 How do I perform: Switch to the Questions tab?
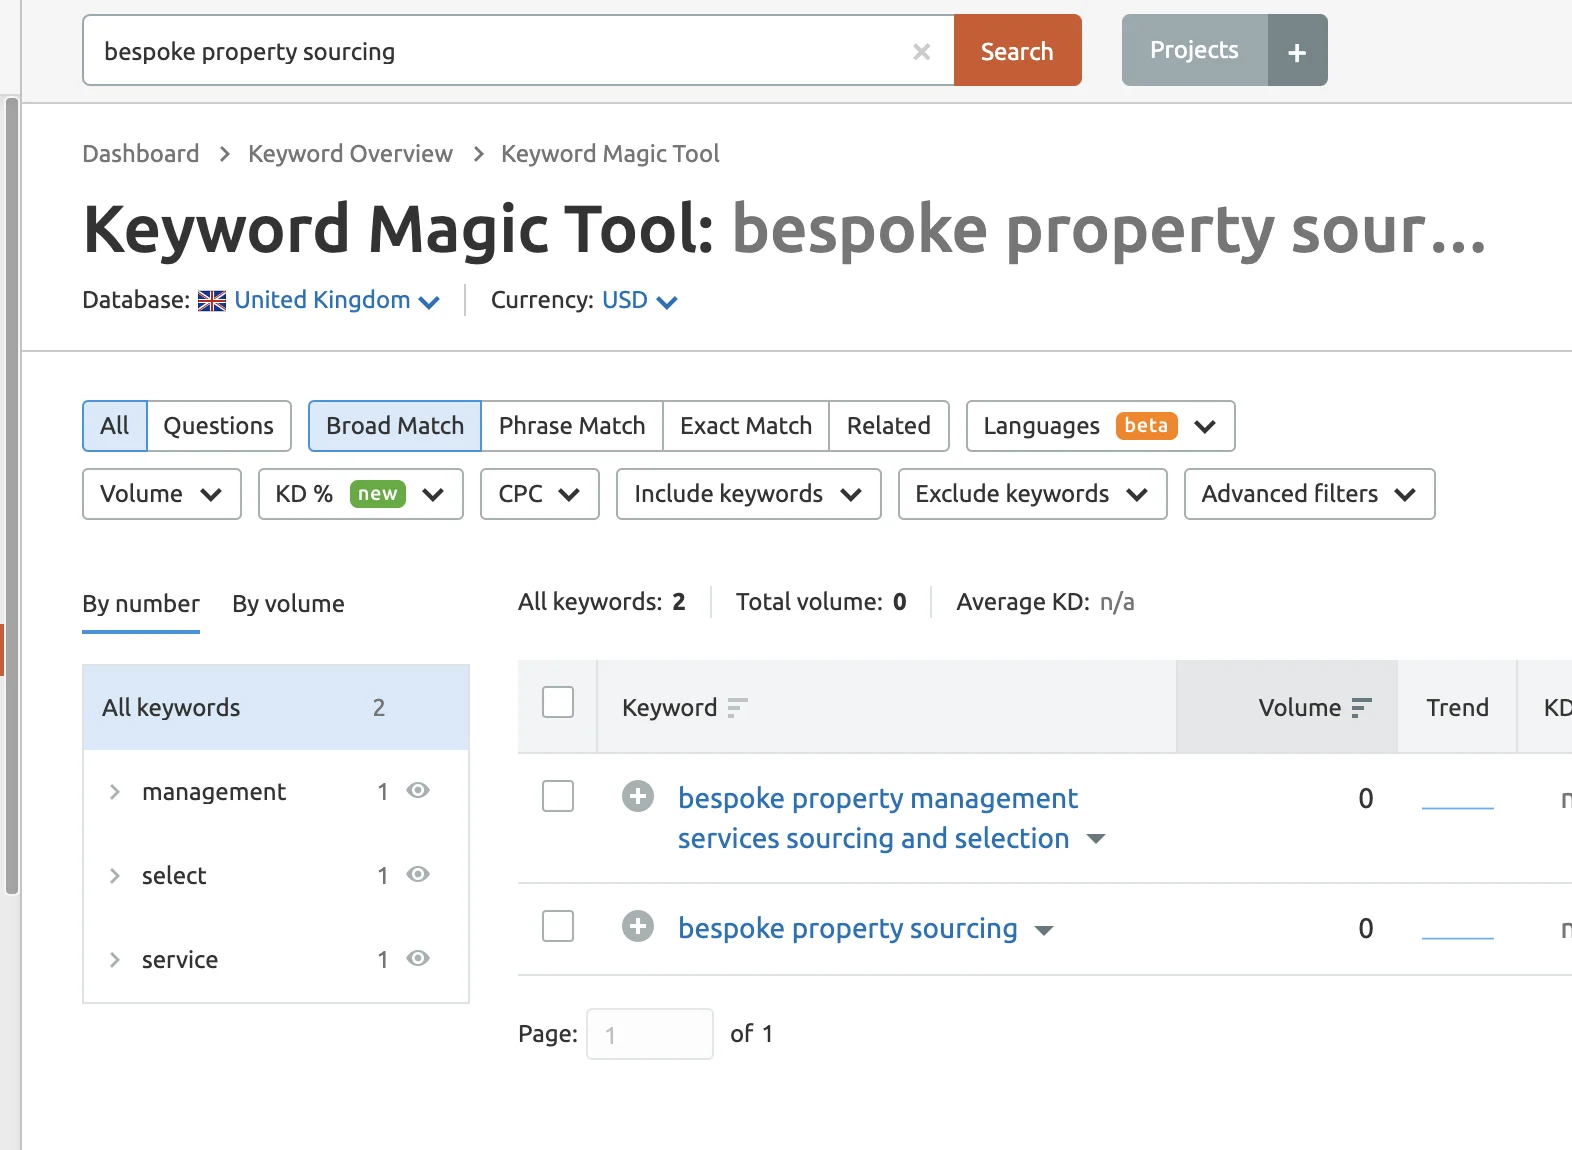point(218,426)
